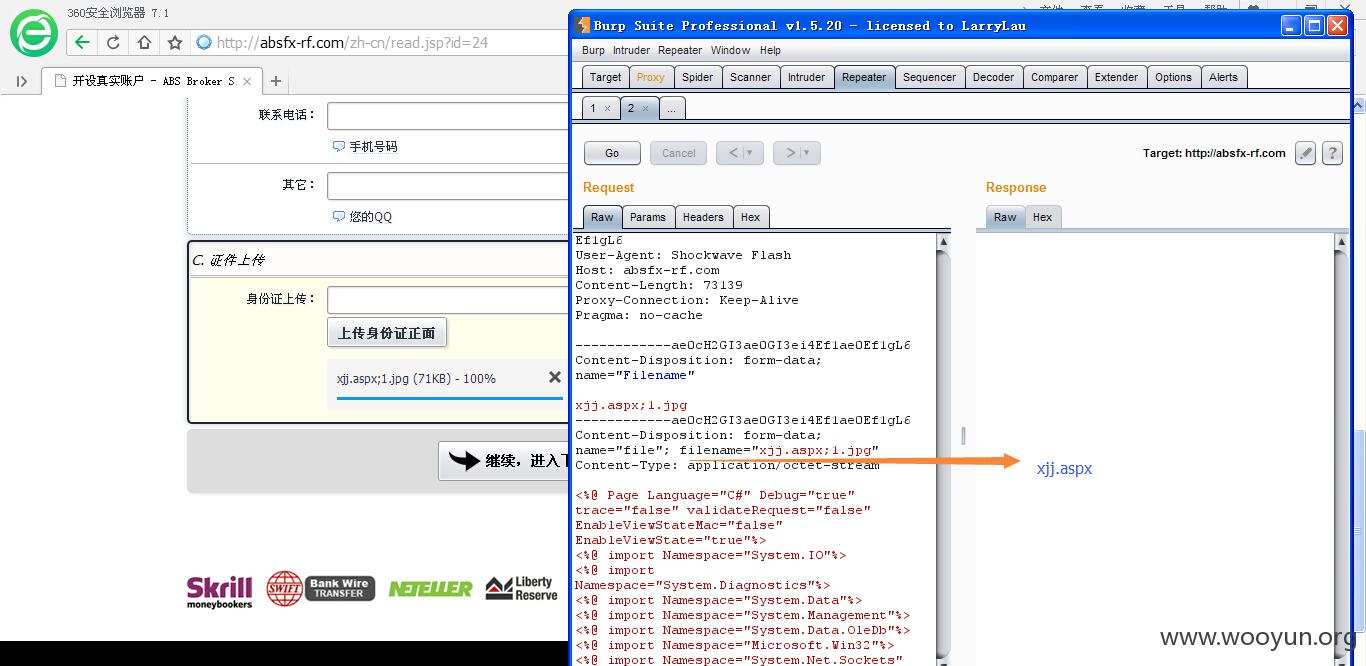This screenshot has width=1366, height=666.
Task: Click the NETELLER logo
Action: coord(430,589)
